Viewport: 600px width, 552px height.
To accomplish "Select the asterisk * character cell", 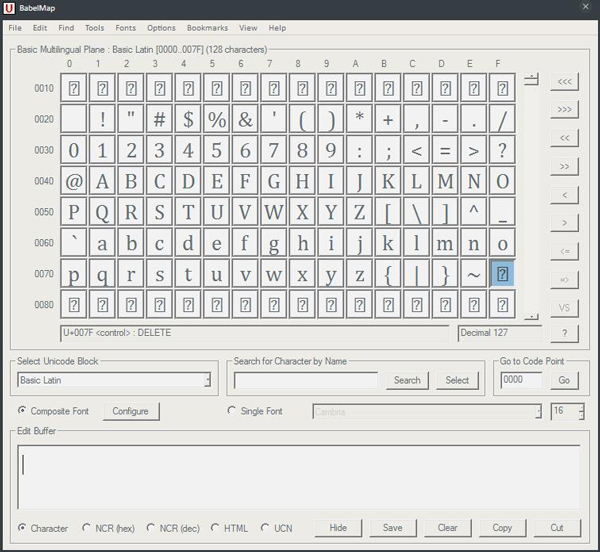I will point(359,119).
